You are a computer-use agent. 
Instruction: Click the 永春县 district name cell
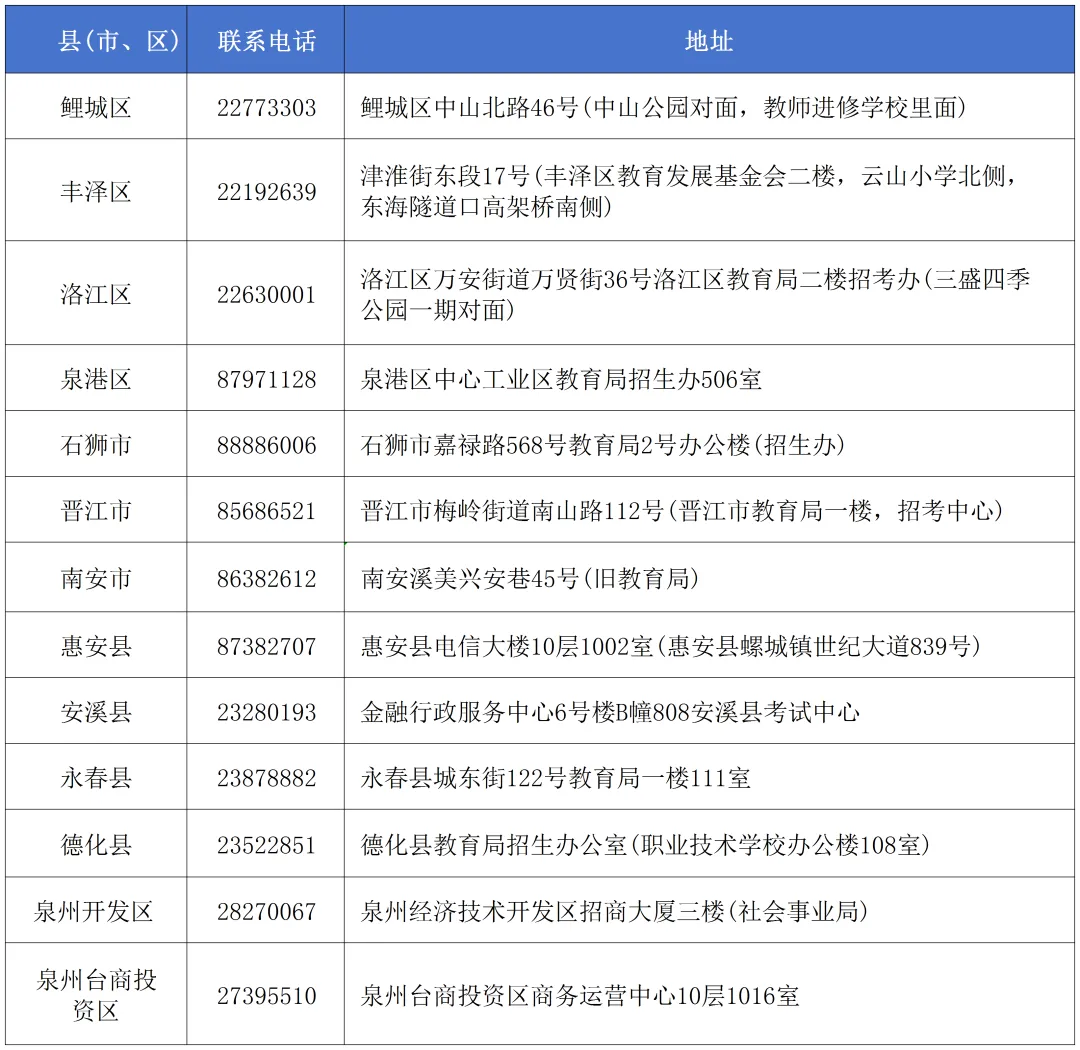[x=95, y=777]
